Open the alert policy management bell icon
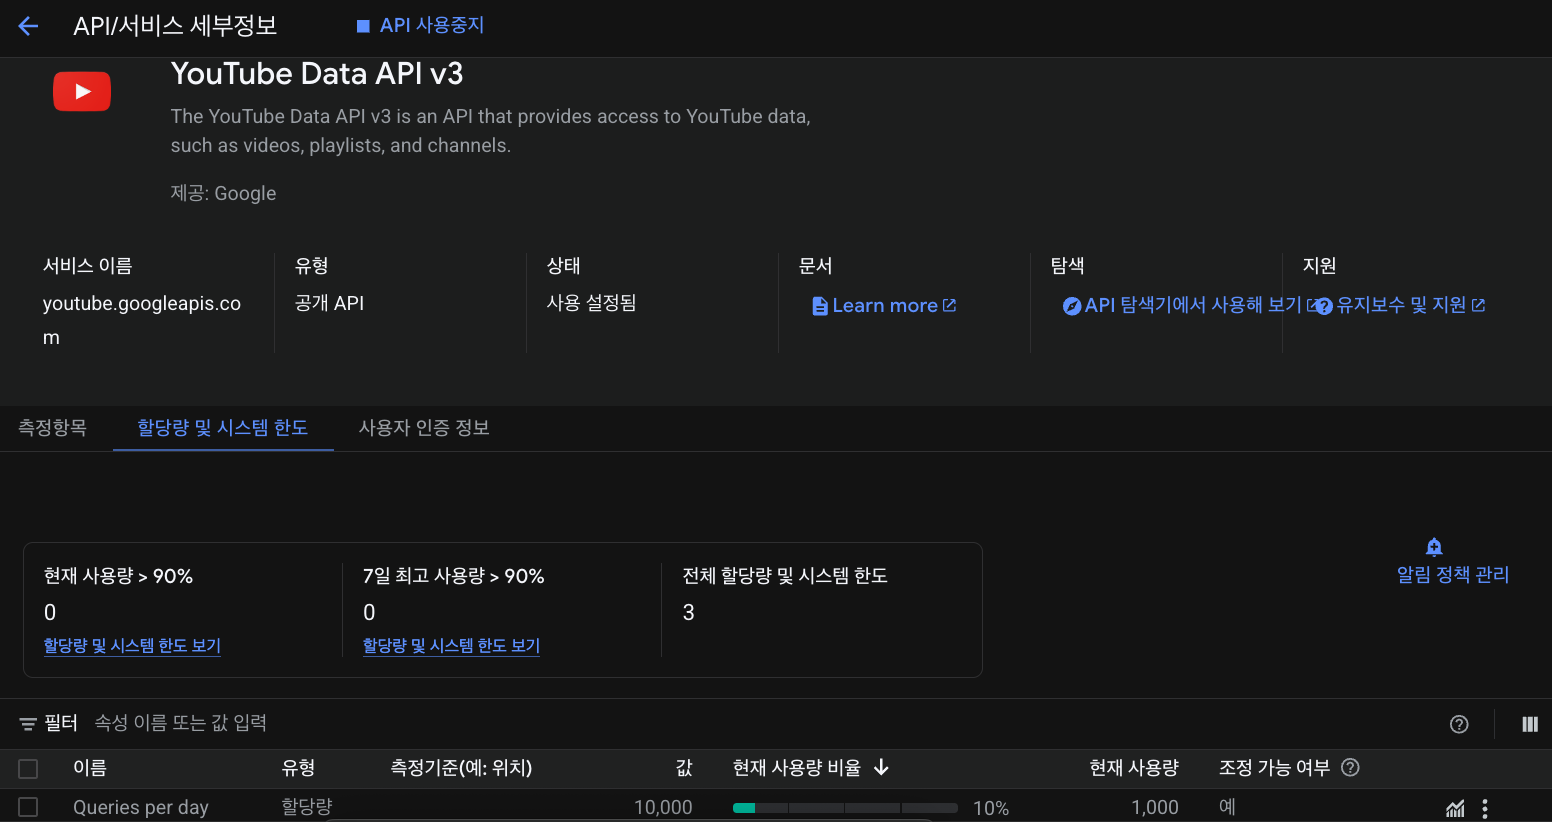Screen dimensions: 1552x822 [1434, 547]
